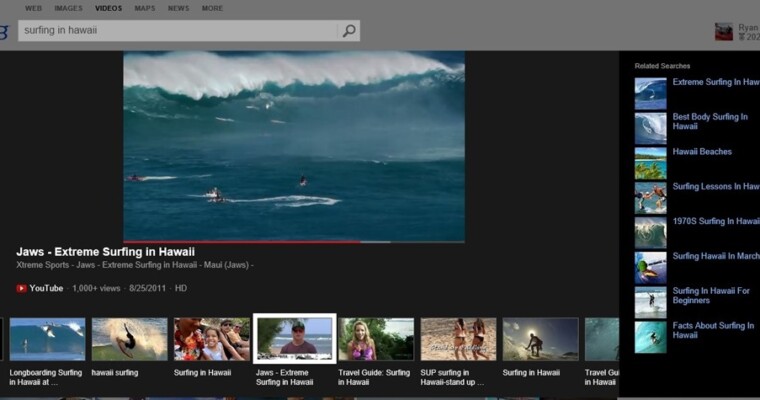760x400 pixels.
Task: Click Extreme Surfing In Hawaii thumbnail image
Action: 650,94
